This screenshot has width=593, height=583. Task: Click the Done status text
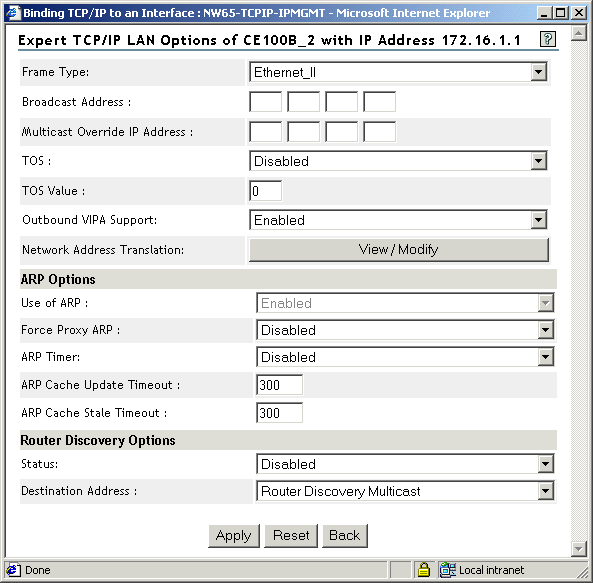coord(37,570)
